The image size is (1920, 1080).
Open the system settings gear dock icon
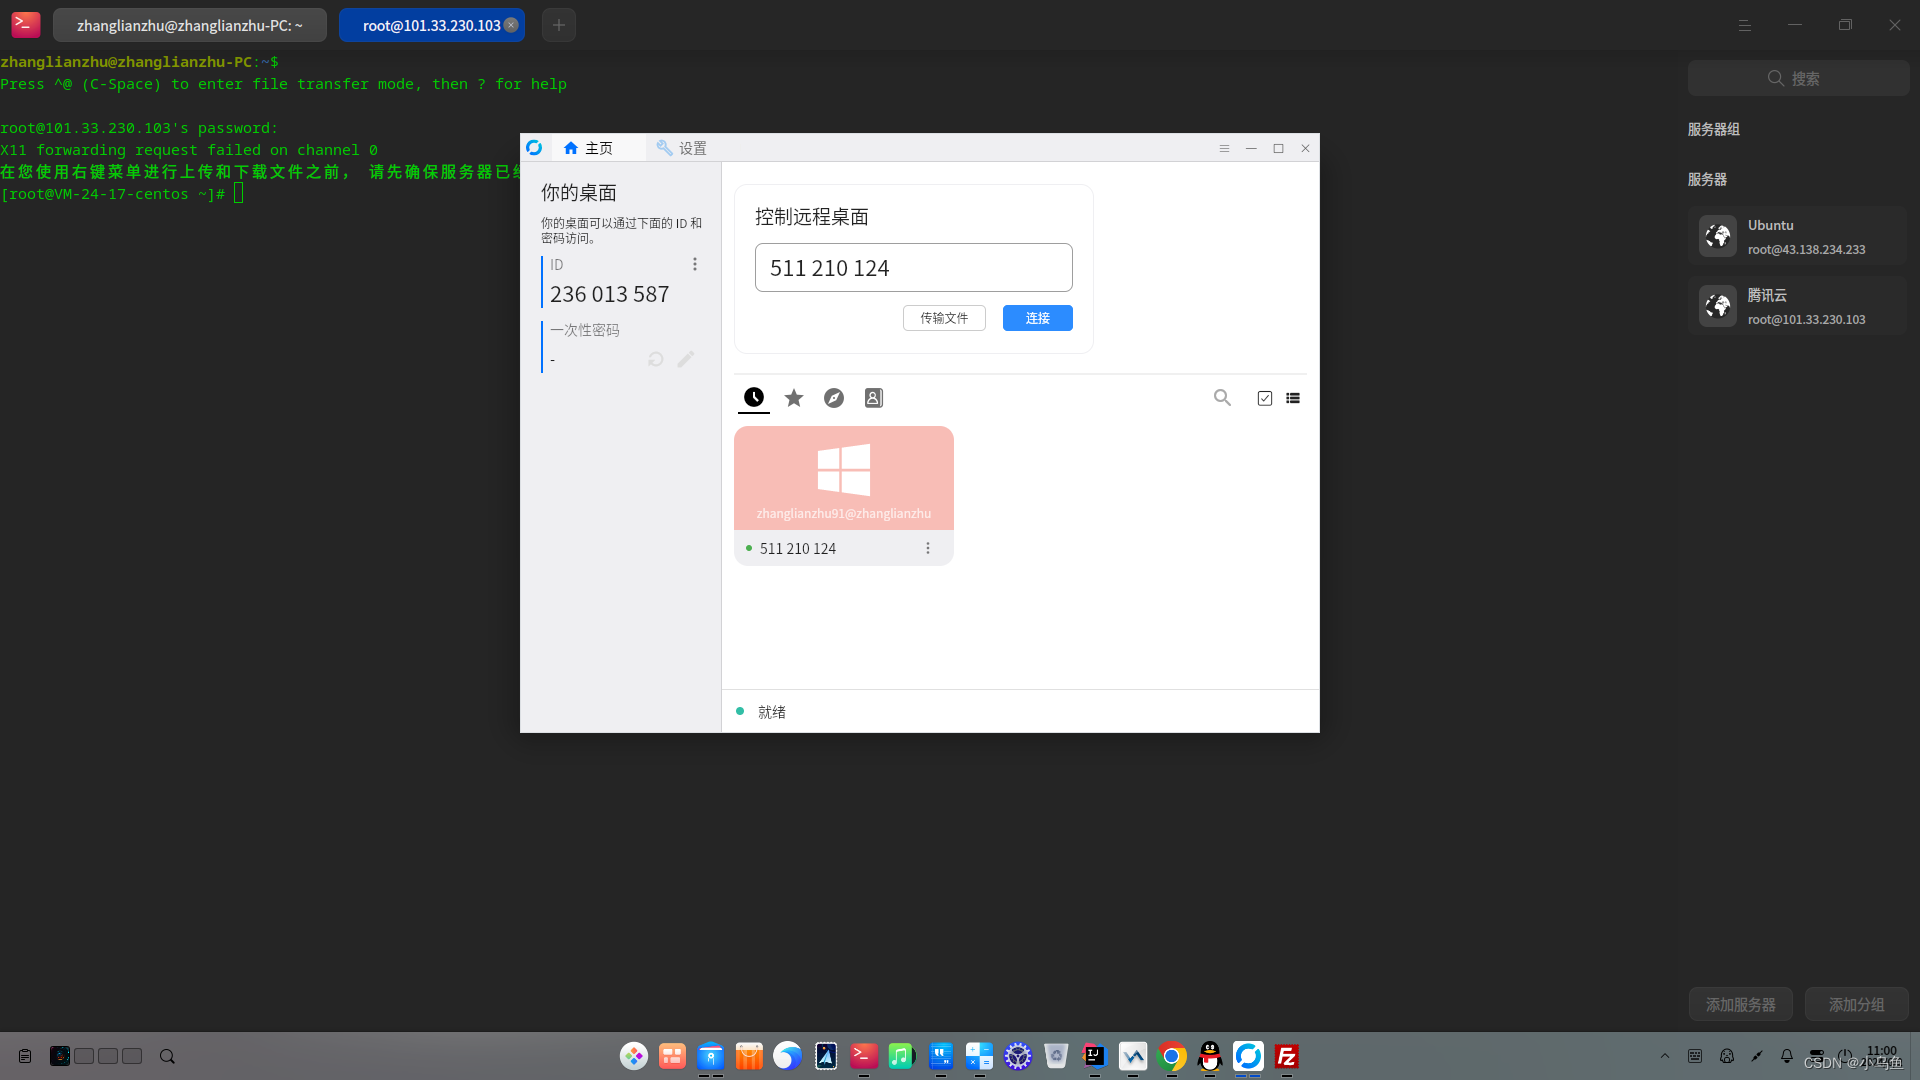click(x=1018, y=1056)
